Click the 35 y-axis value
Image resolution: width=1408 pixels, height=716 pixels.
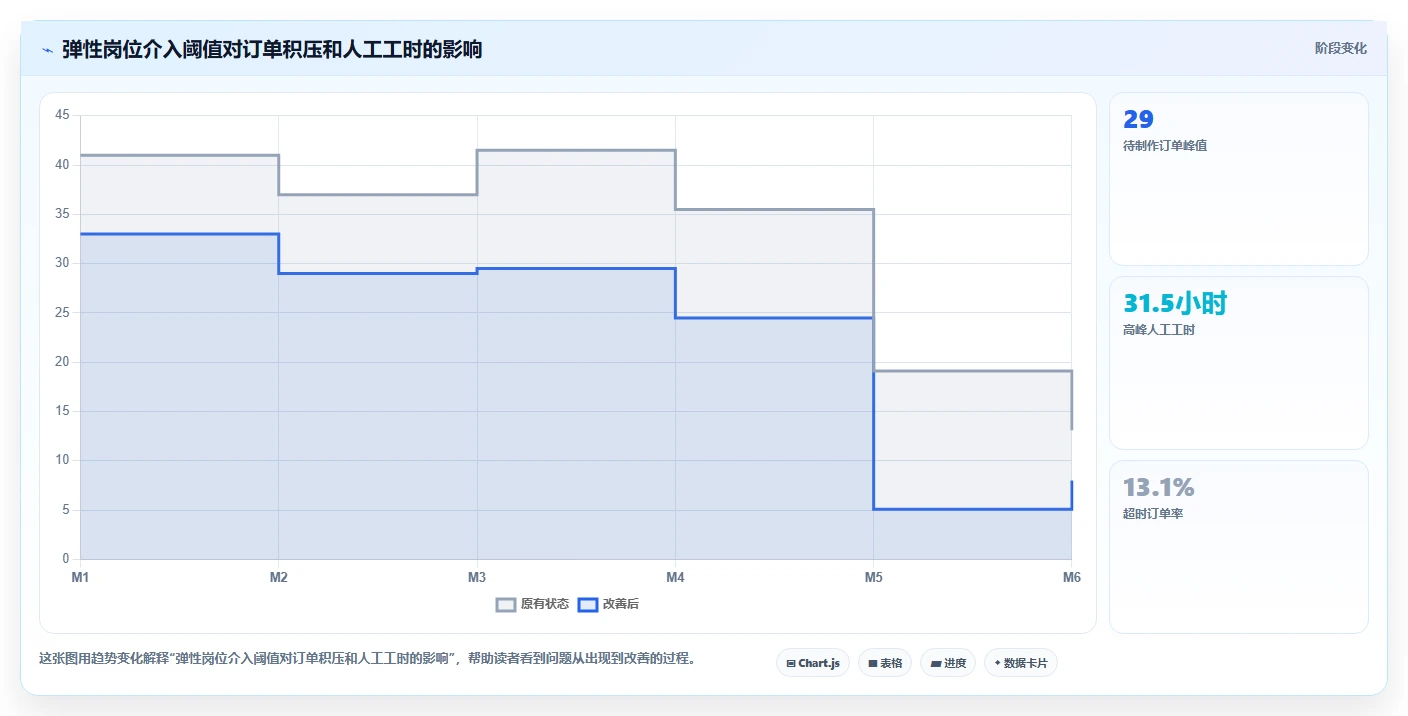pos(62,214)
